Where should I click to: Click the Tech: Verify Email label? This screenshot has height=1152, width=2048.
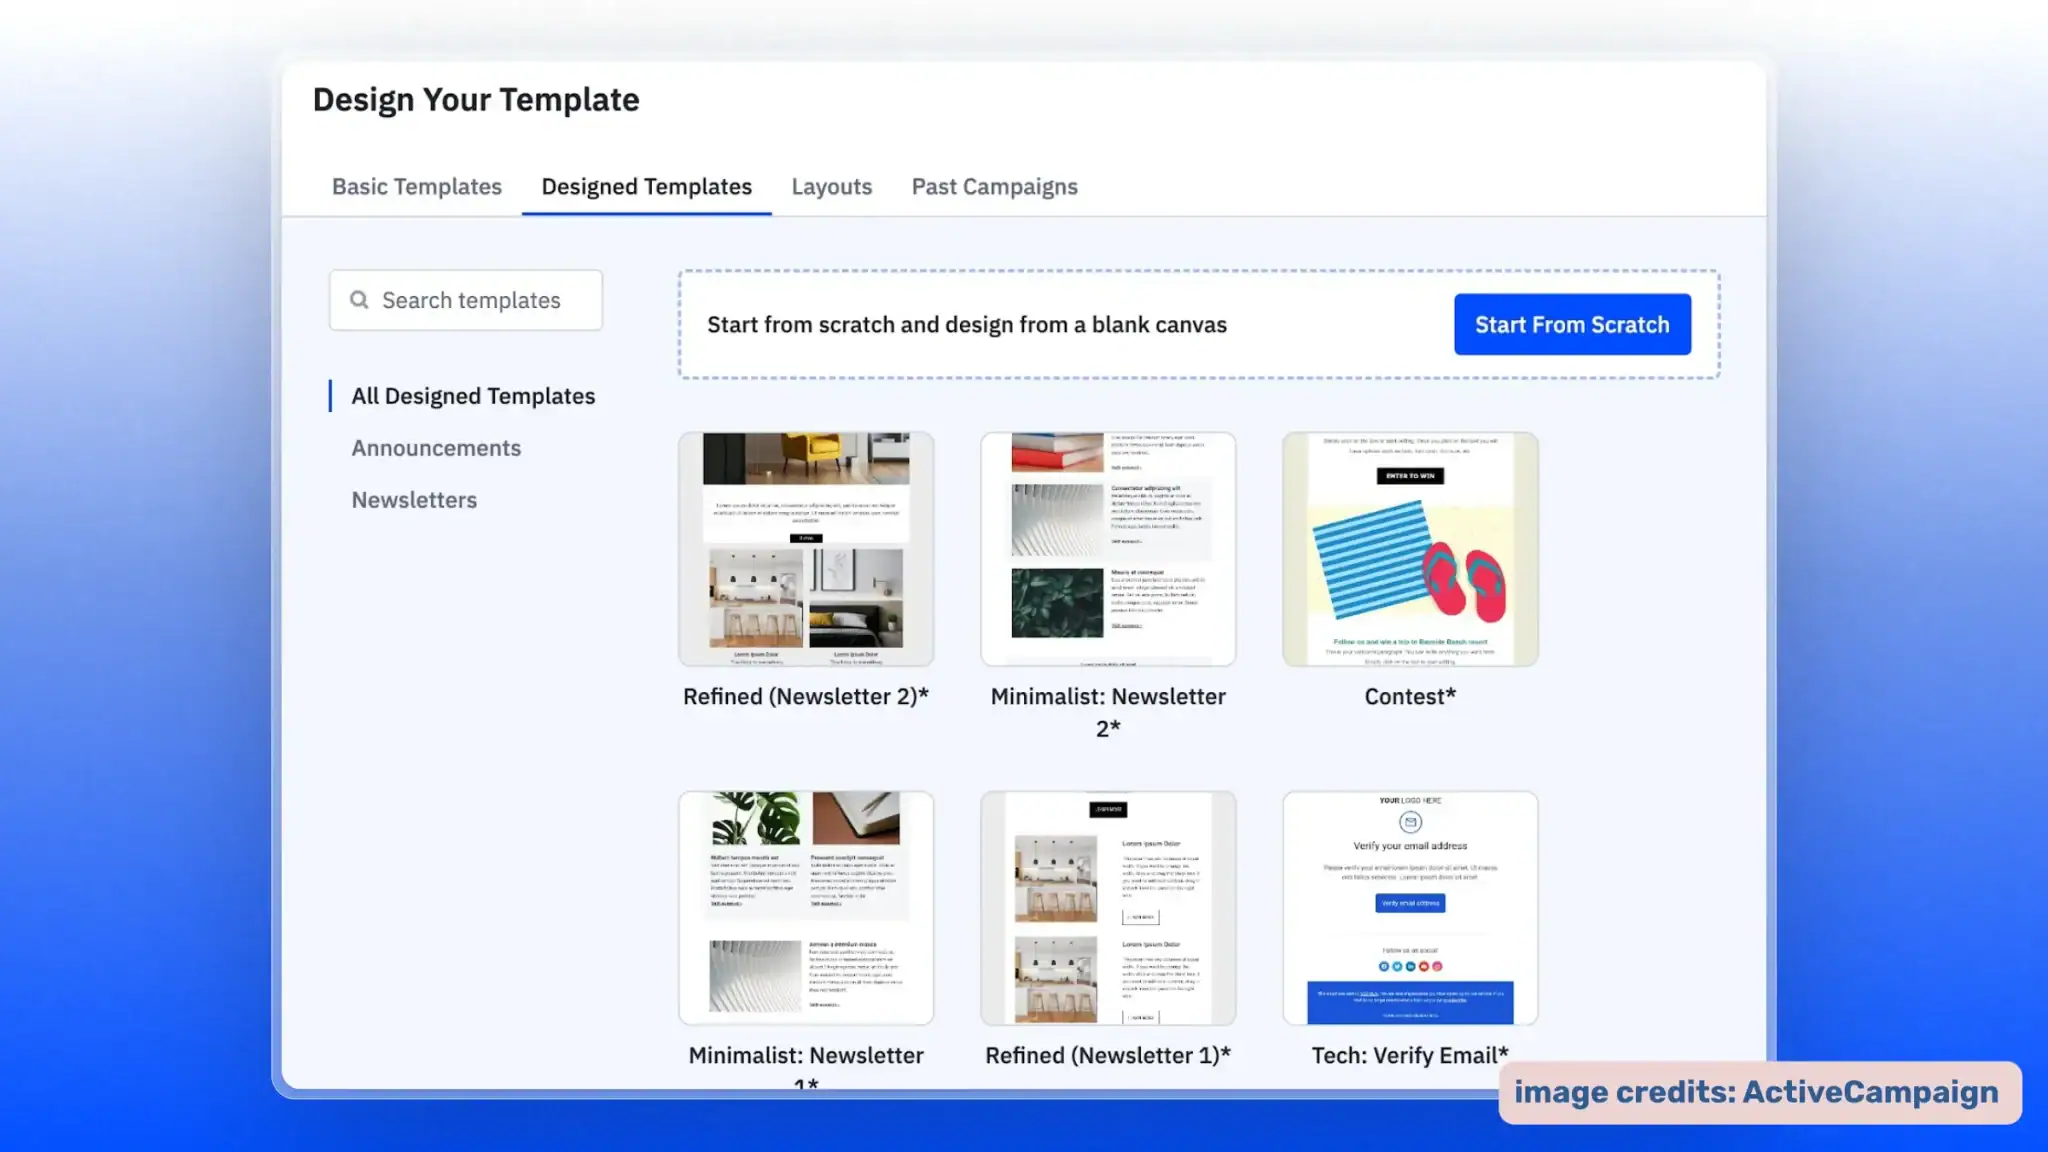tap(1409, 1055)
